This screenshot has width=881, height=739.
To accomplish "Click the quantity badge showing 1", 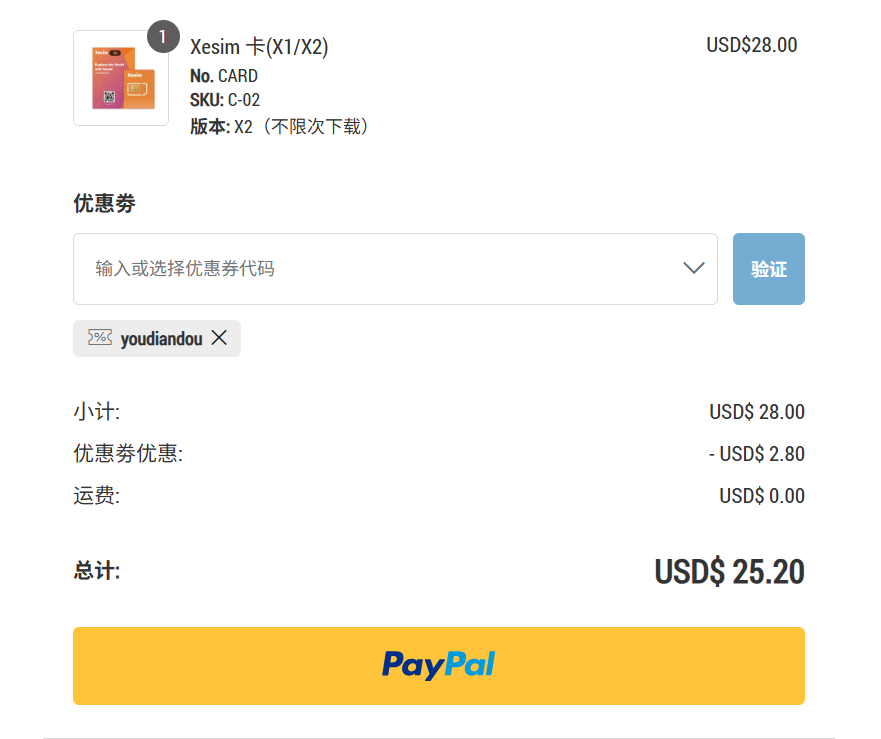I will (x=163, y=36).
